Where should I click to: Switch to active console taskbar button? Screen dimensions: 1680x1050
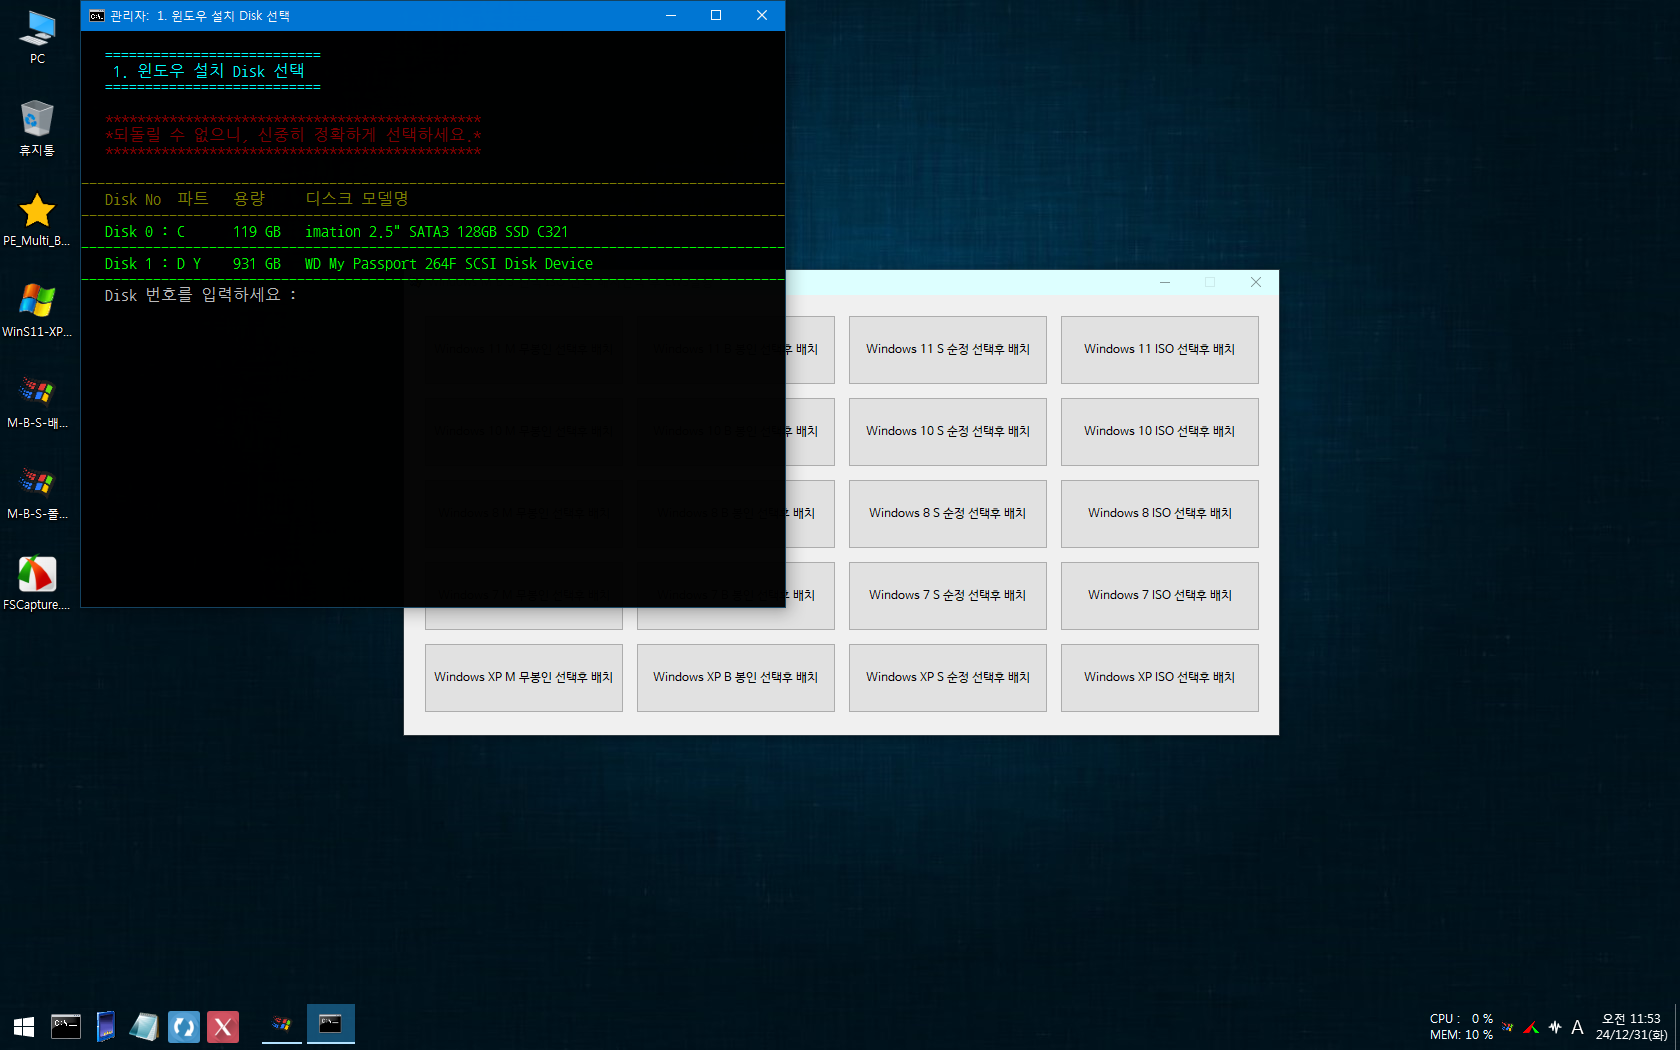click(x=330, y=1024)
